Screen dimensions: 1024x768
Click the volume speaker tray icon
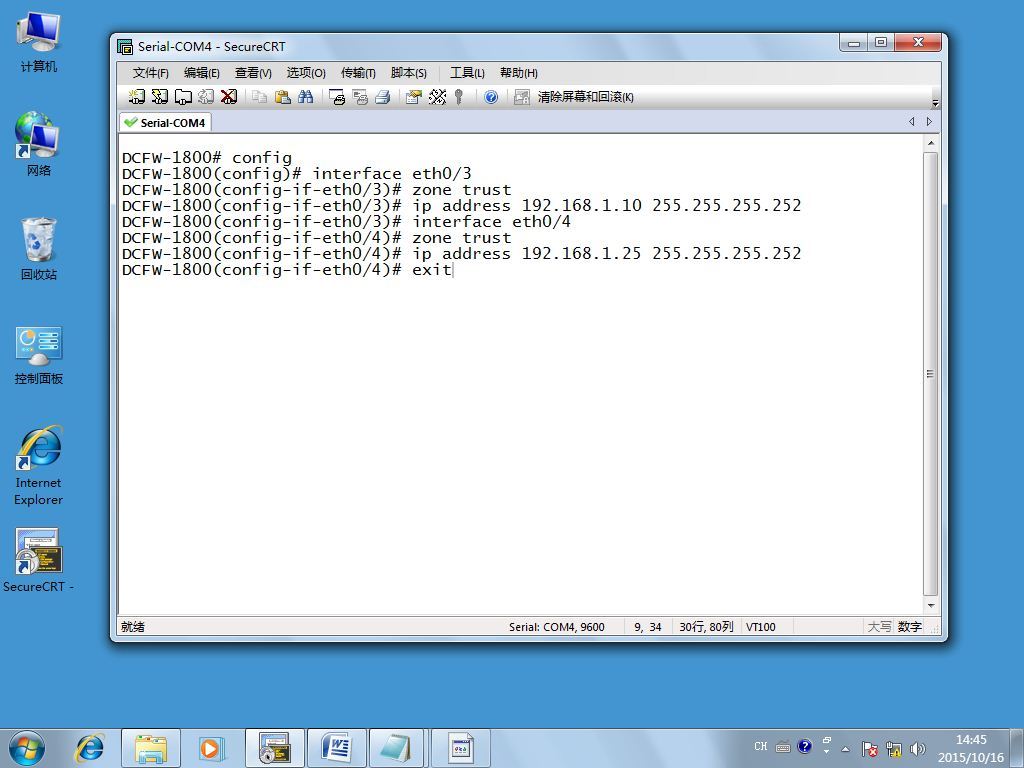point(918,748)
